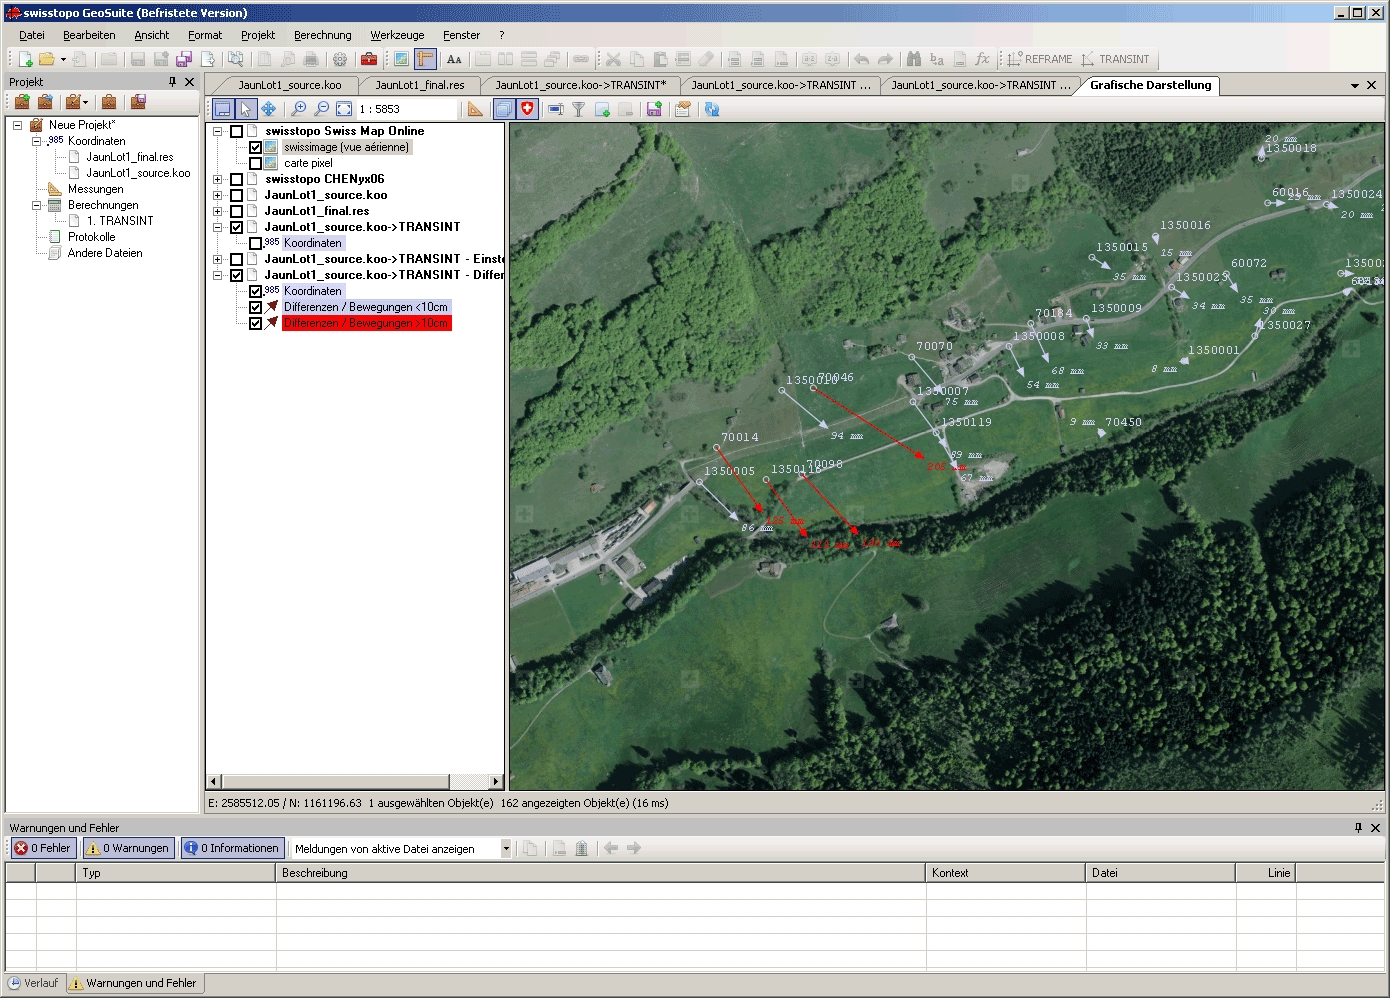Click the font size 'AA' icon
This screenshot has height=998, width=1390.
pyautogui.click(x=454, y=59)
